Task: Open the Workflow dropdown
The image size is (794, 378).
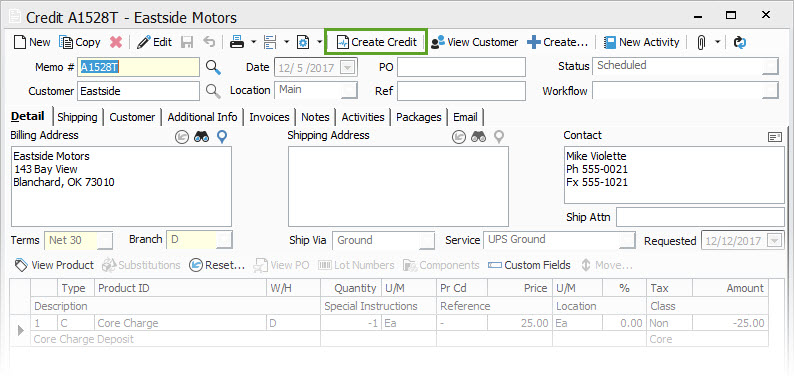Action: pos(771,91)
